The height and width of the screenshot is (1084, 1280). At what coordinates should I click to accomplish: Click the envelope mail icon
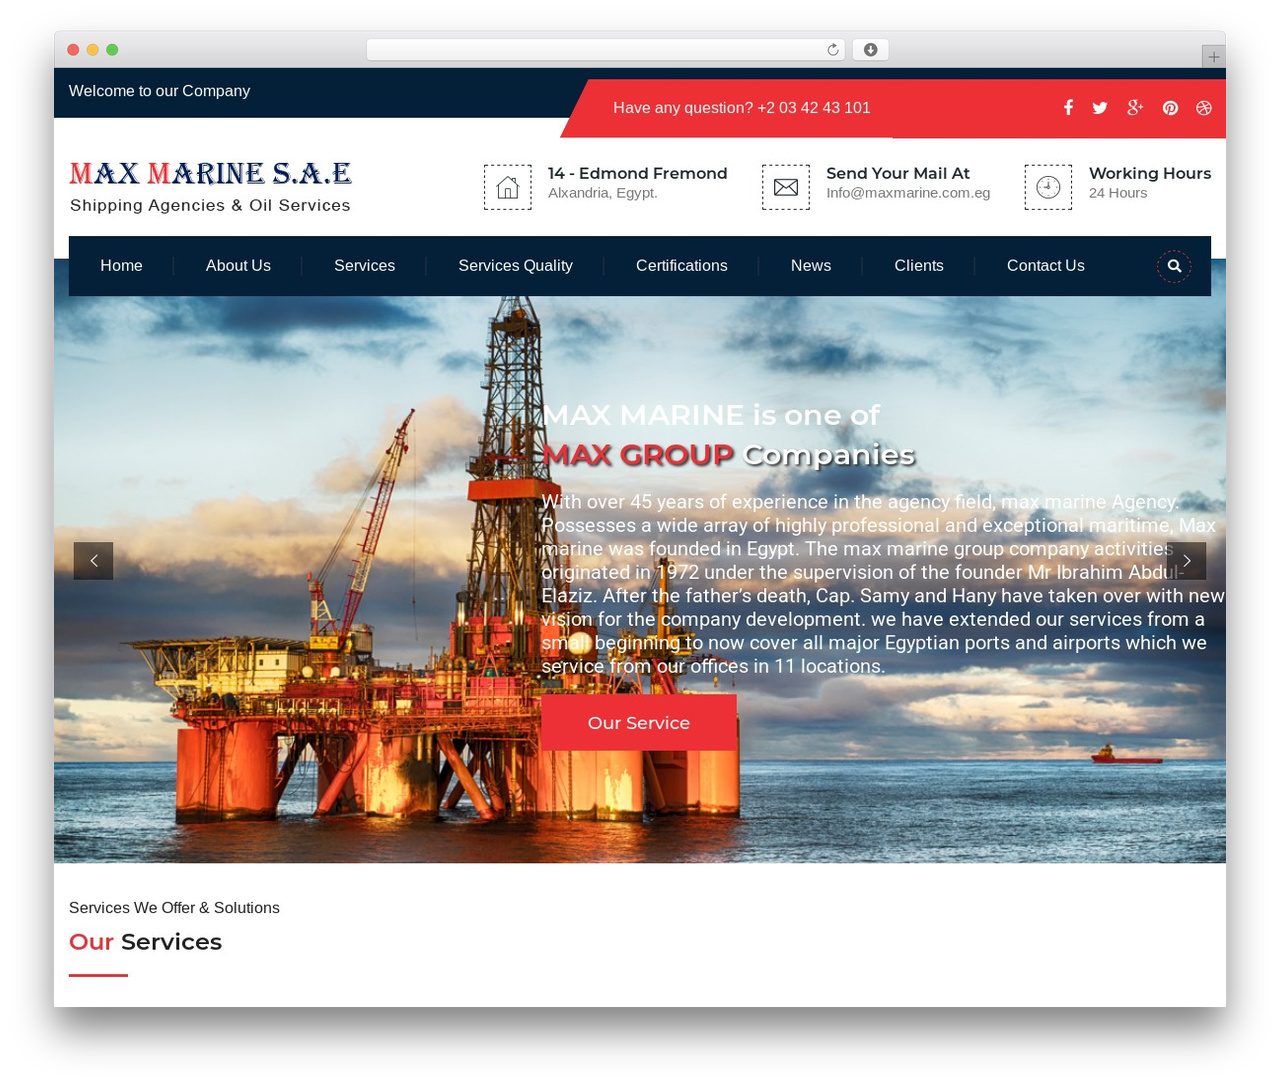tap(786, 187)
